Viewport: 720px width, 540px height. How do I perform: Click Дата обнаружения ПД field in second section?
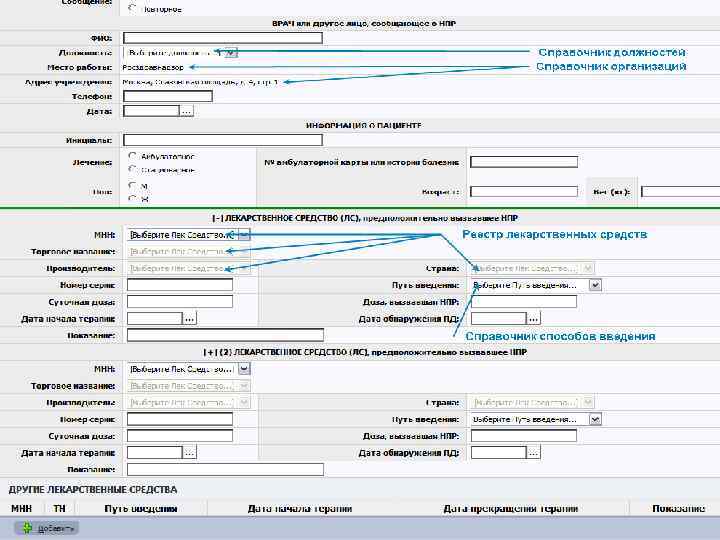coord(499,453)
